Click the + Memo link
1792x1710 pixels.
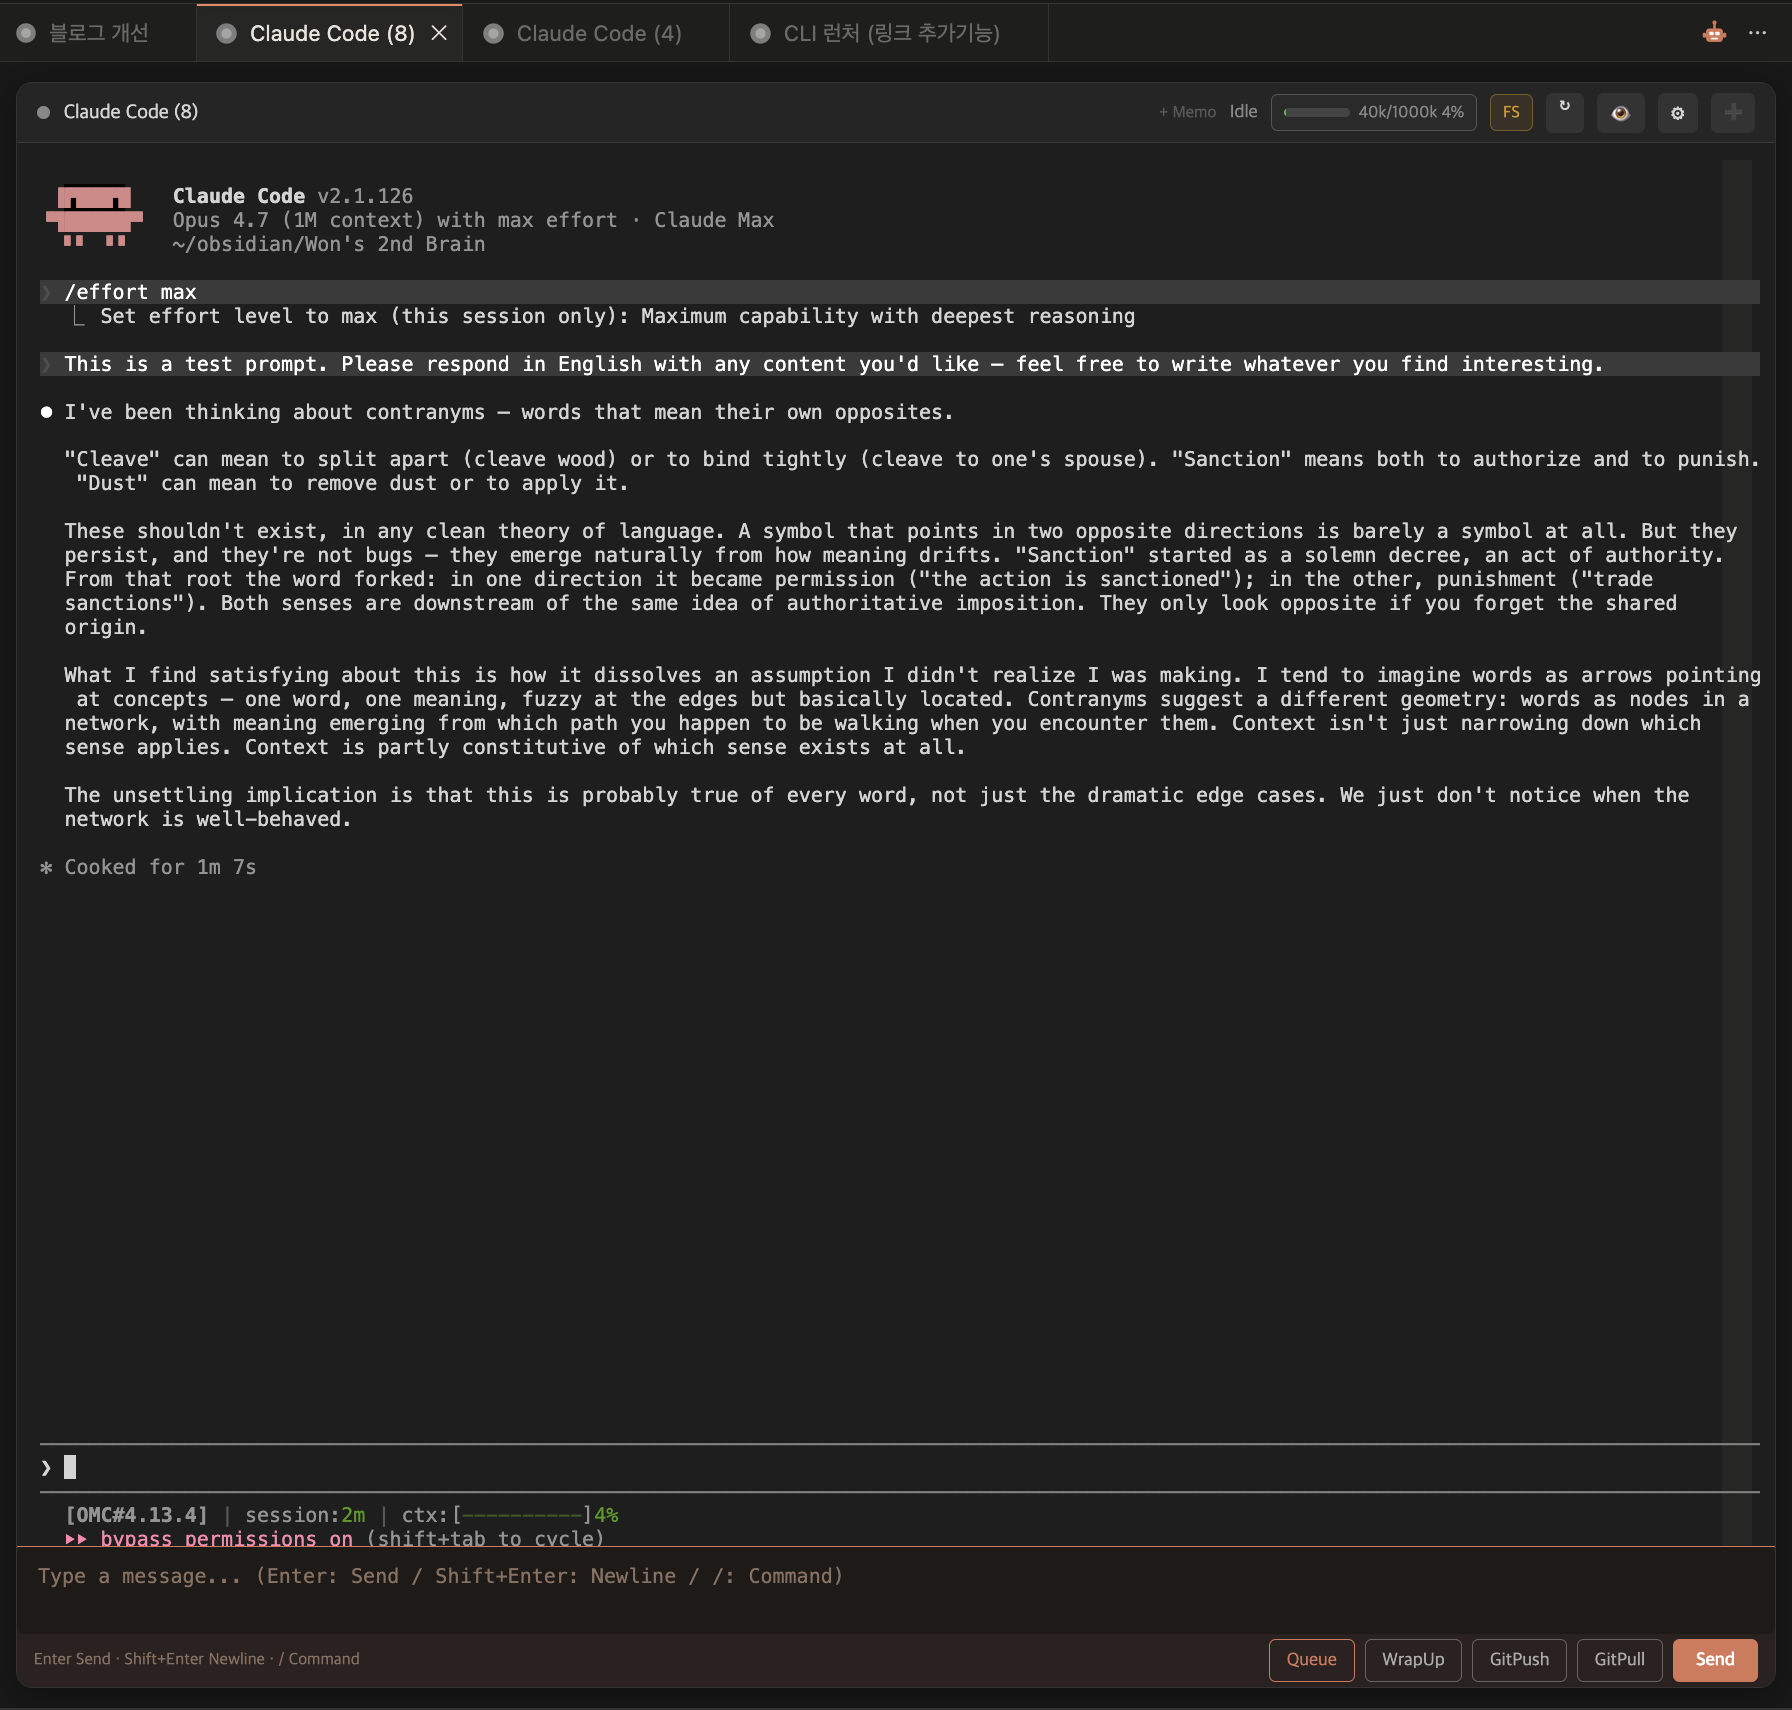[x=1187, y=112]
